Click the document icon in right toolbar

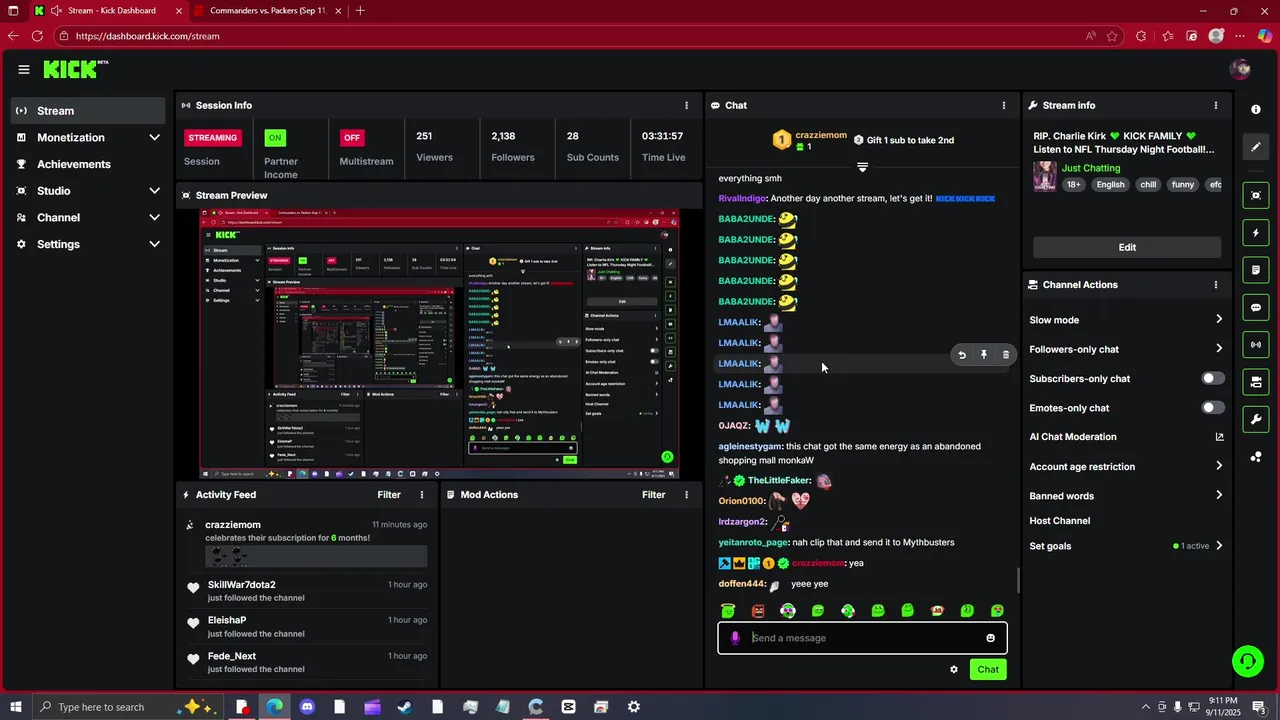pos(1256,270)
